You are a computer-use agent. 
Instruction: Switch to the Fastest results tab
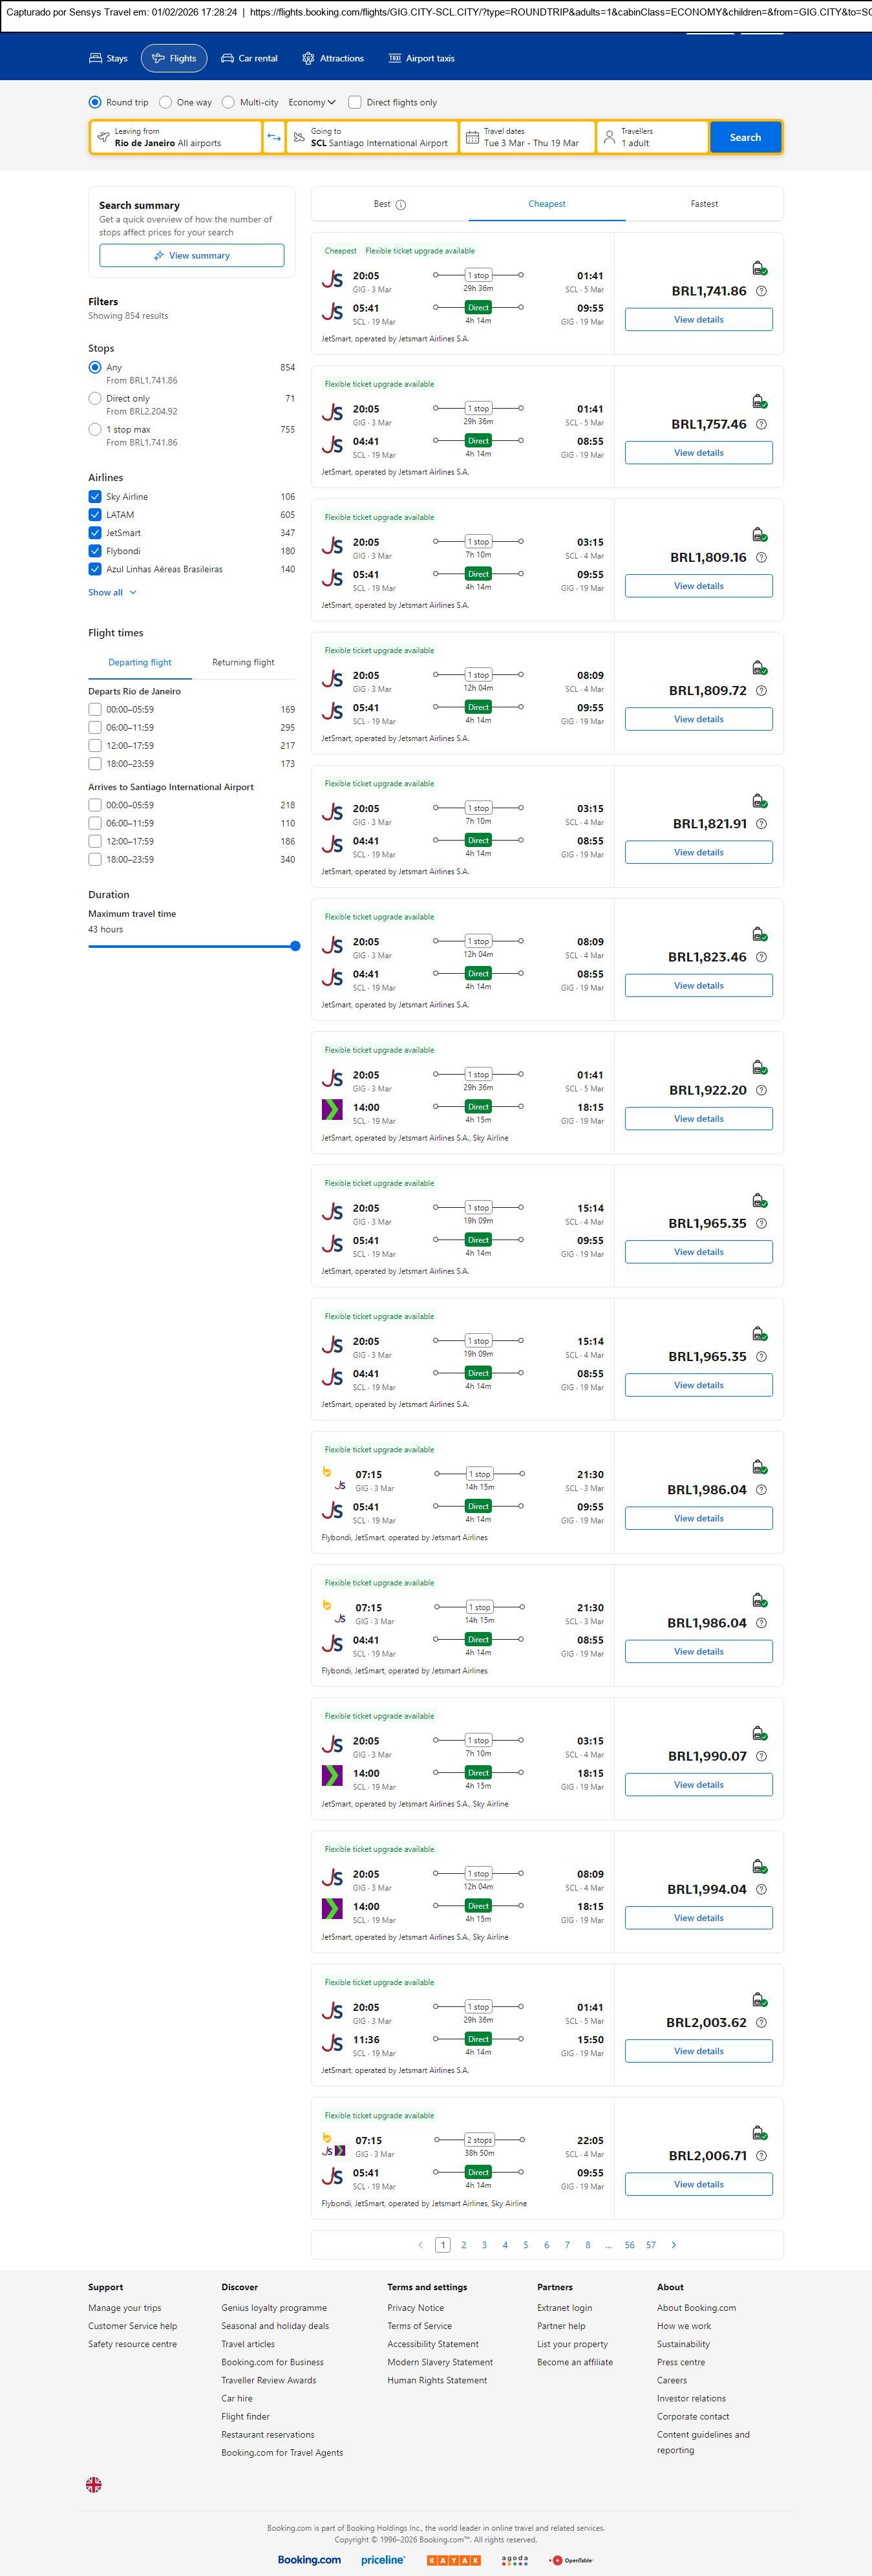704,204
